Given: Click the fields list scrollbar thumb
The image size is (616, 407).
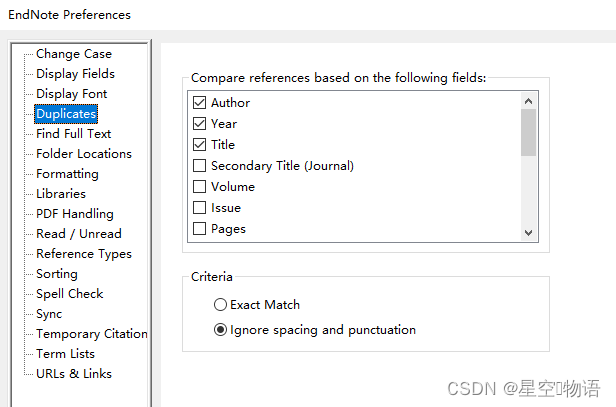Looking at the screenshot, I should [529, 131].
